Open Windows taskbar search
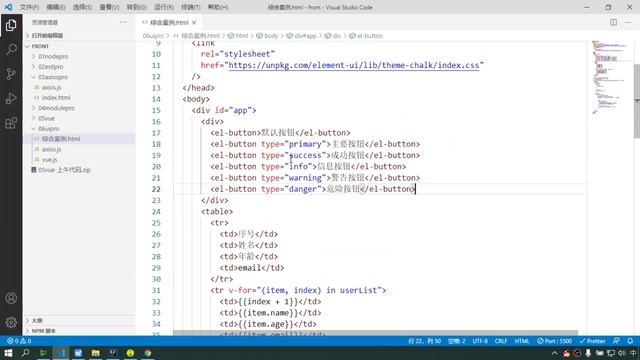The height and width of the screenshot is (360, 640). [x=25, y=353]
